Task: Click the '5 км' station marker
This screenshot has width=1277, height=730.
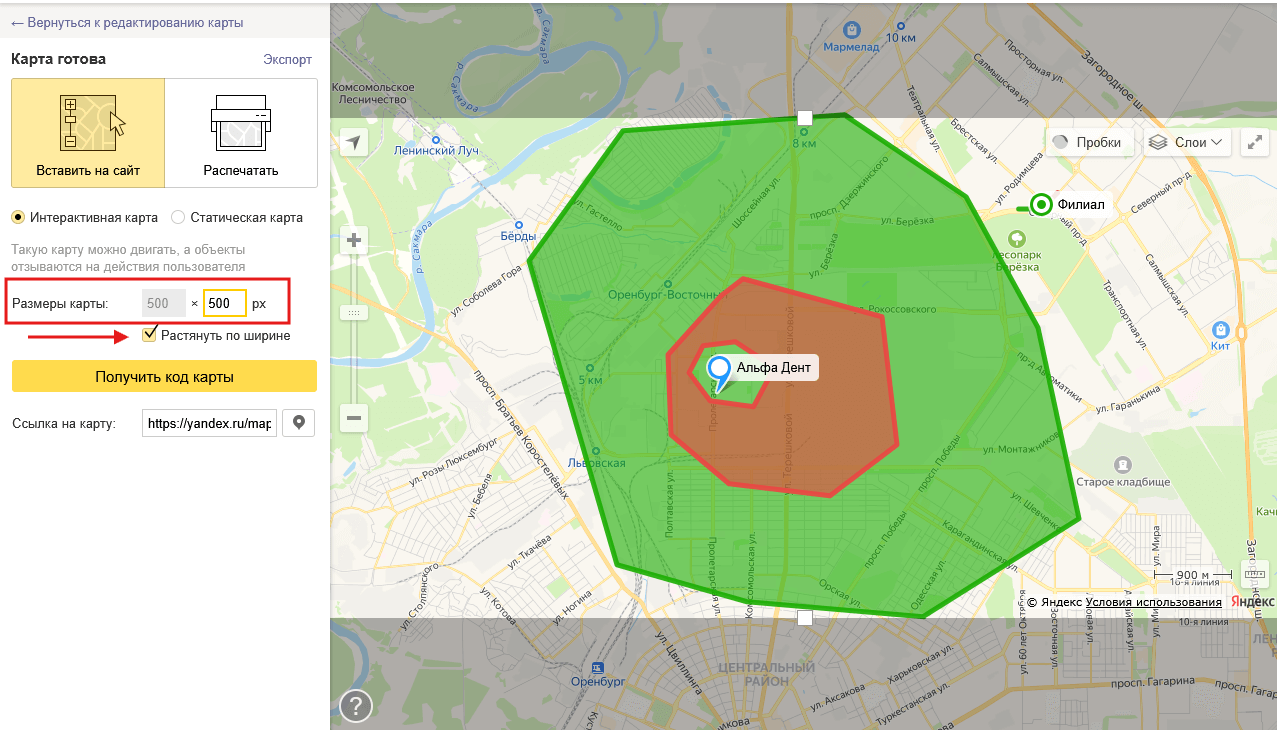Action: click(x=591, y=368)
